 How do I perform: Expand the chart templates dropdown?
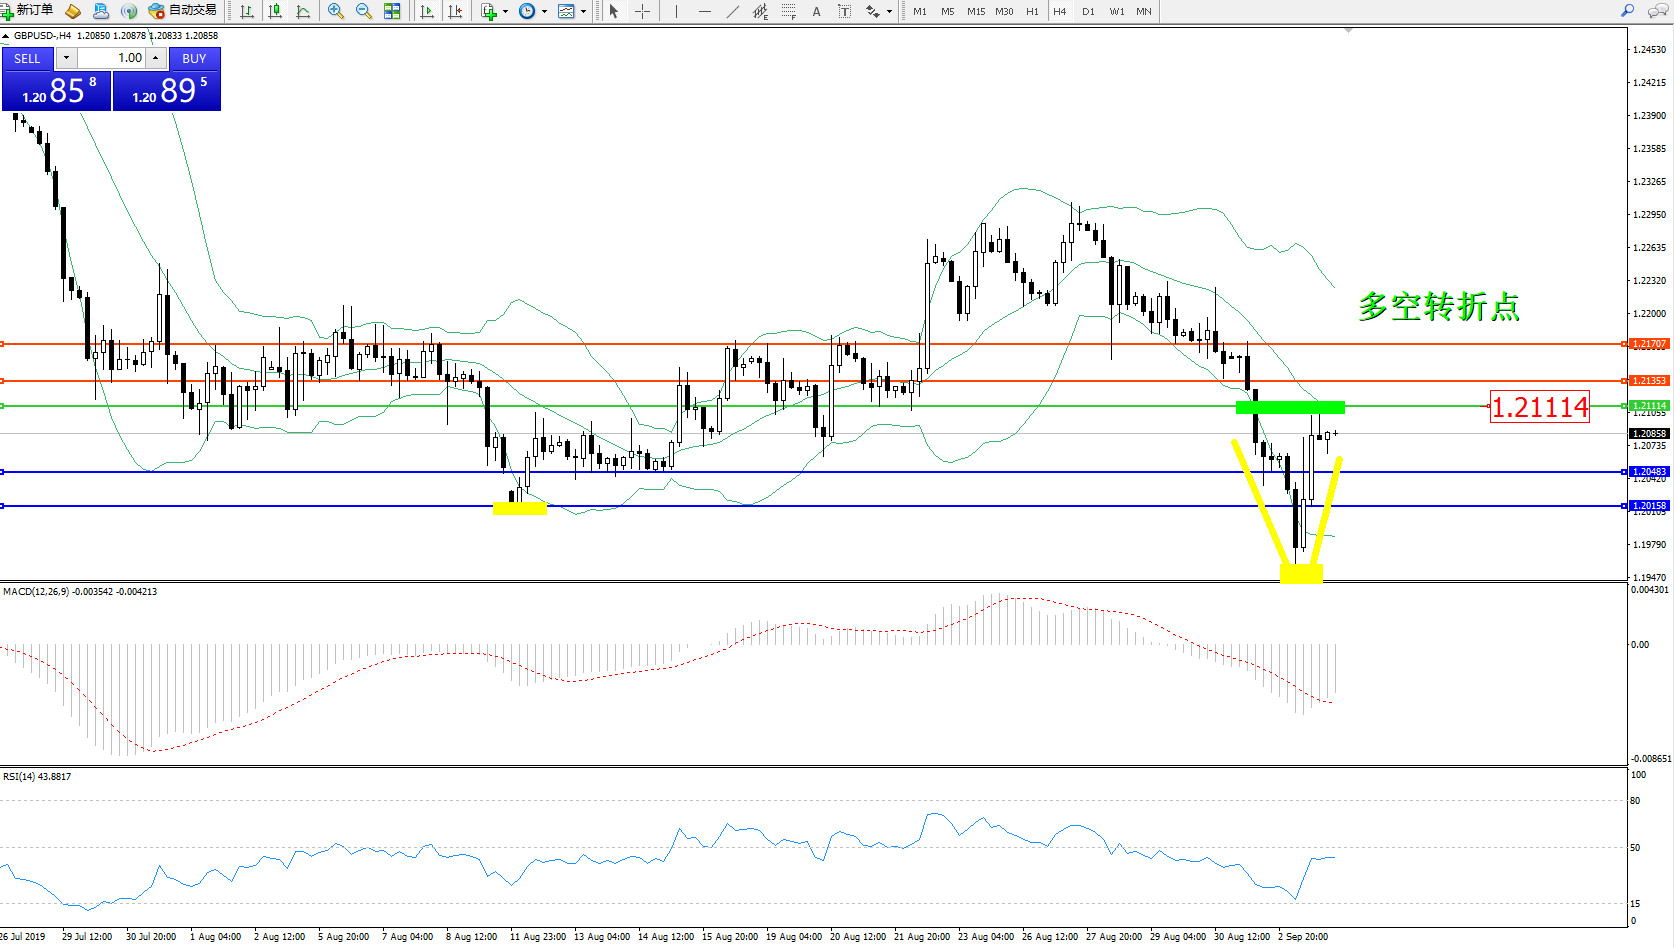pos(583,12)
